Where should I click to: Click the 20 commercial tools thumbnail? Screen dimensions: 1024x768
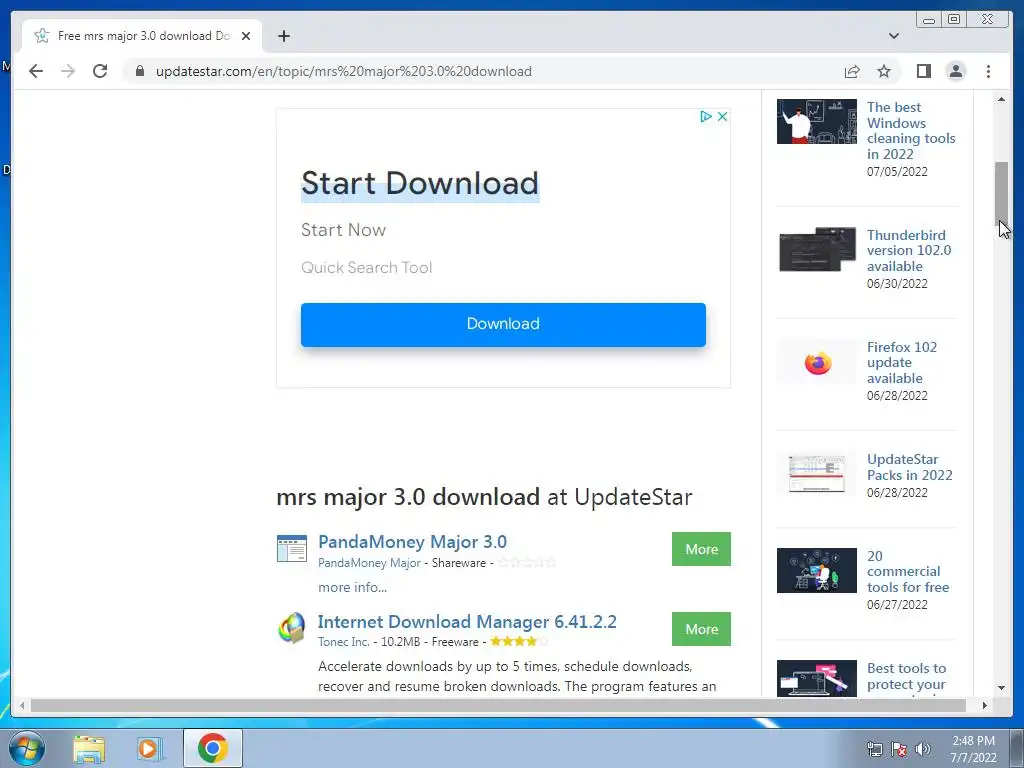pos(816,571)
